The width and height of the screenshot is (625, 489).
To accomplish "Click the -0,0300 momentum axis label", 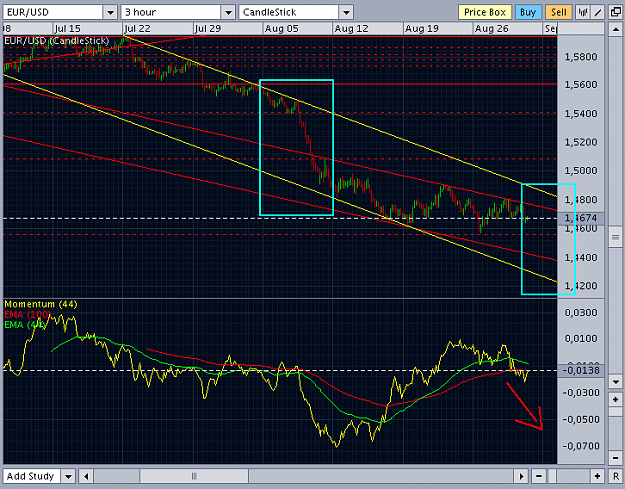I will pos(580,393).
